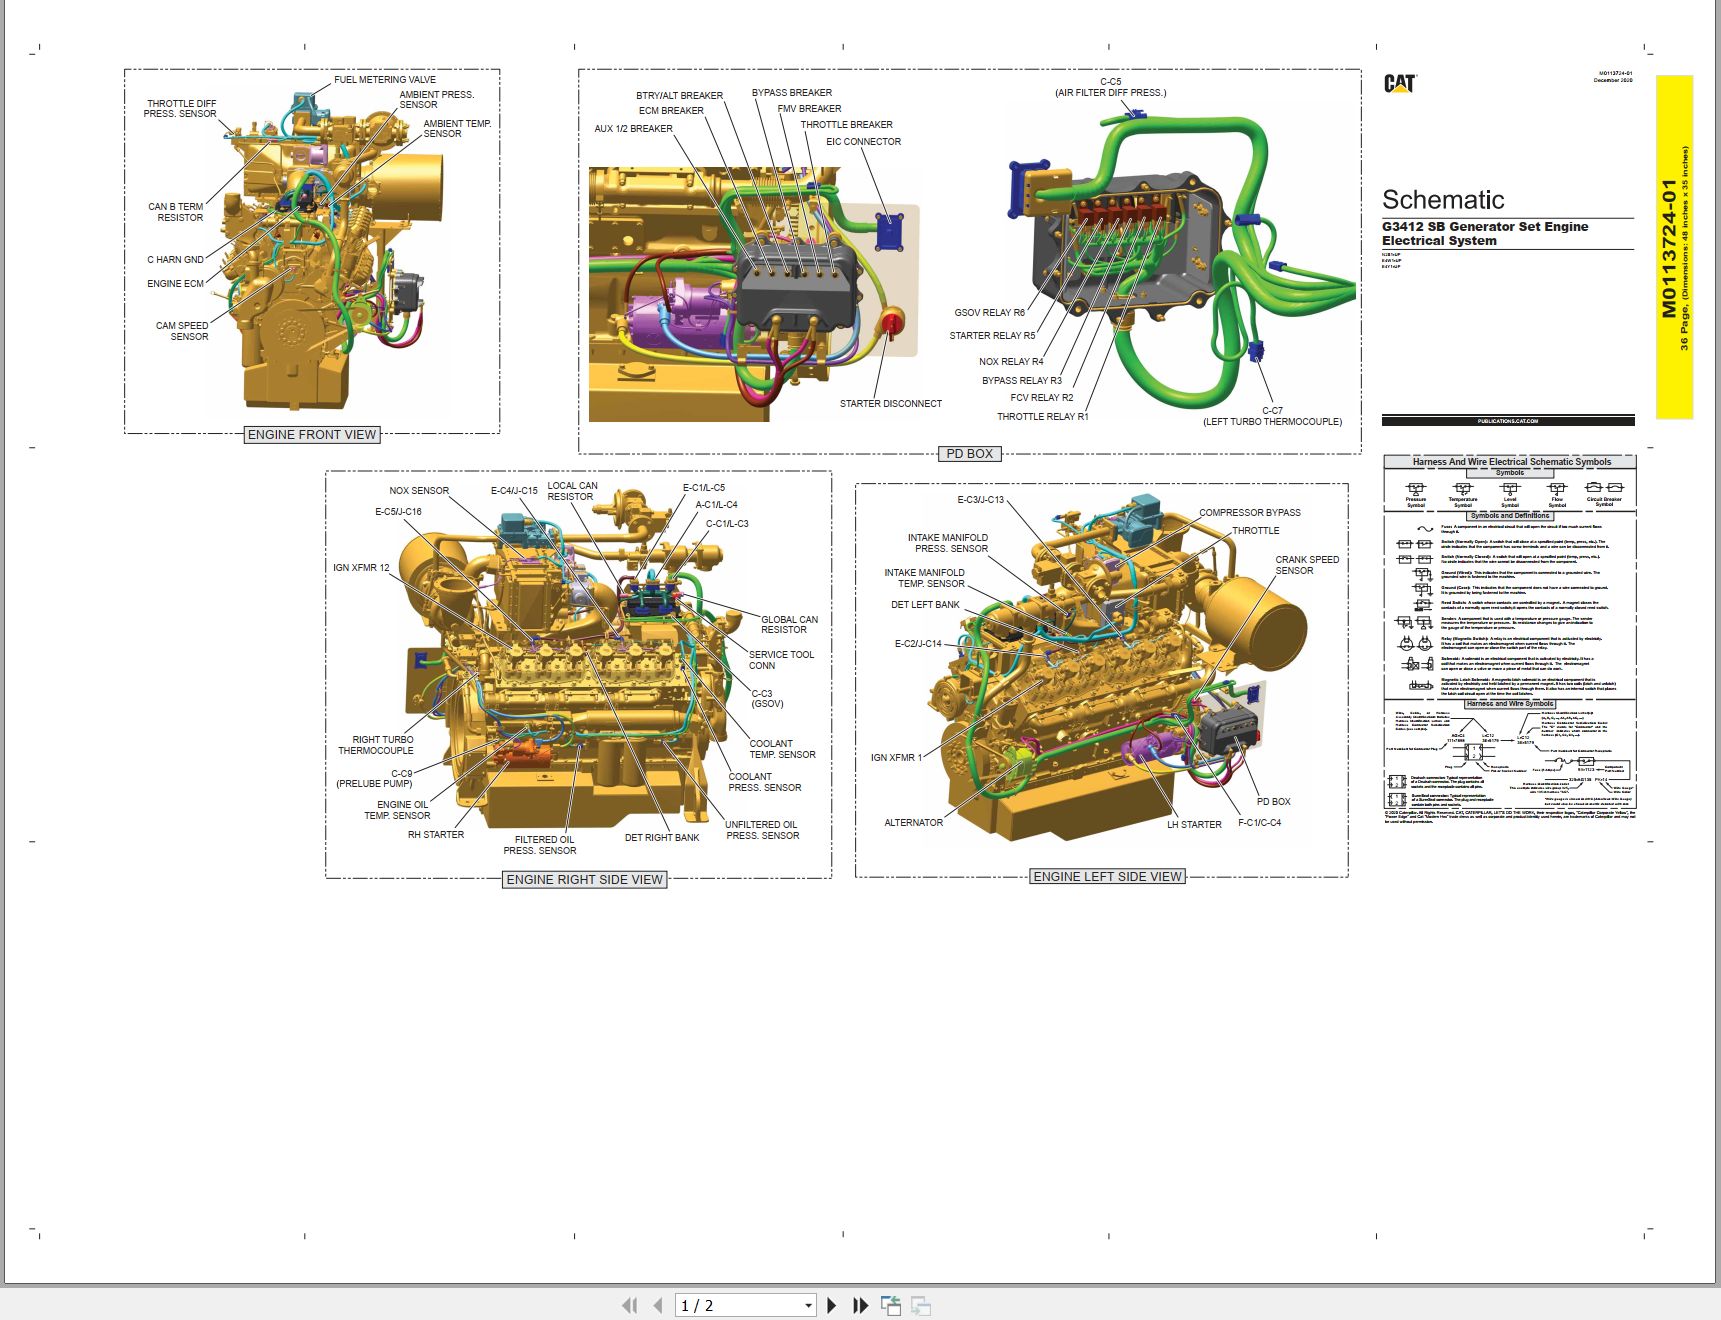The height and width of the screenshot is (1320, 1721).
Task: Click the 'STARTER RELAY R5' label
Action: 992,336
